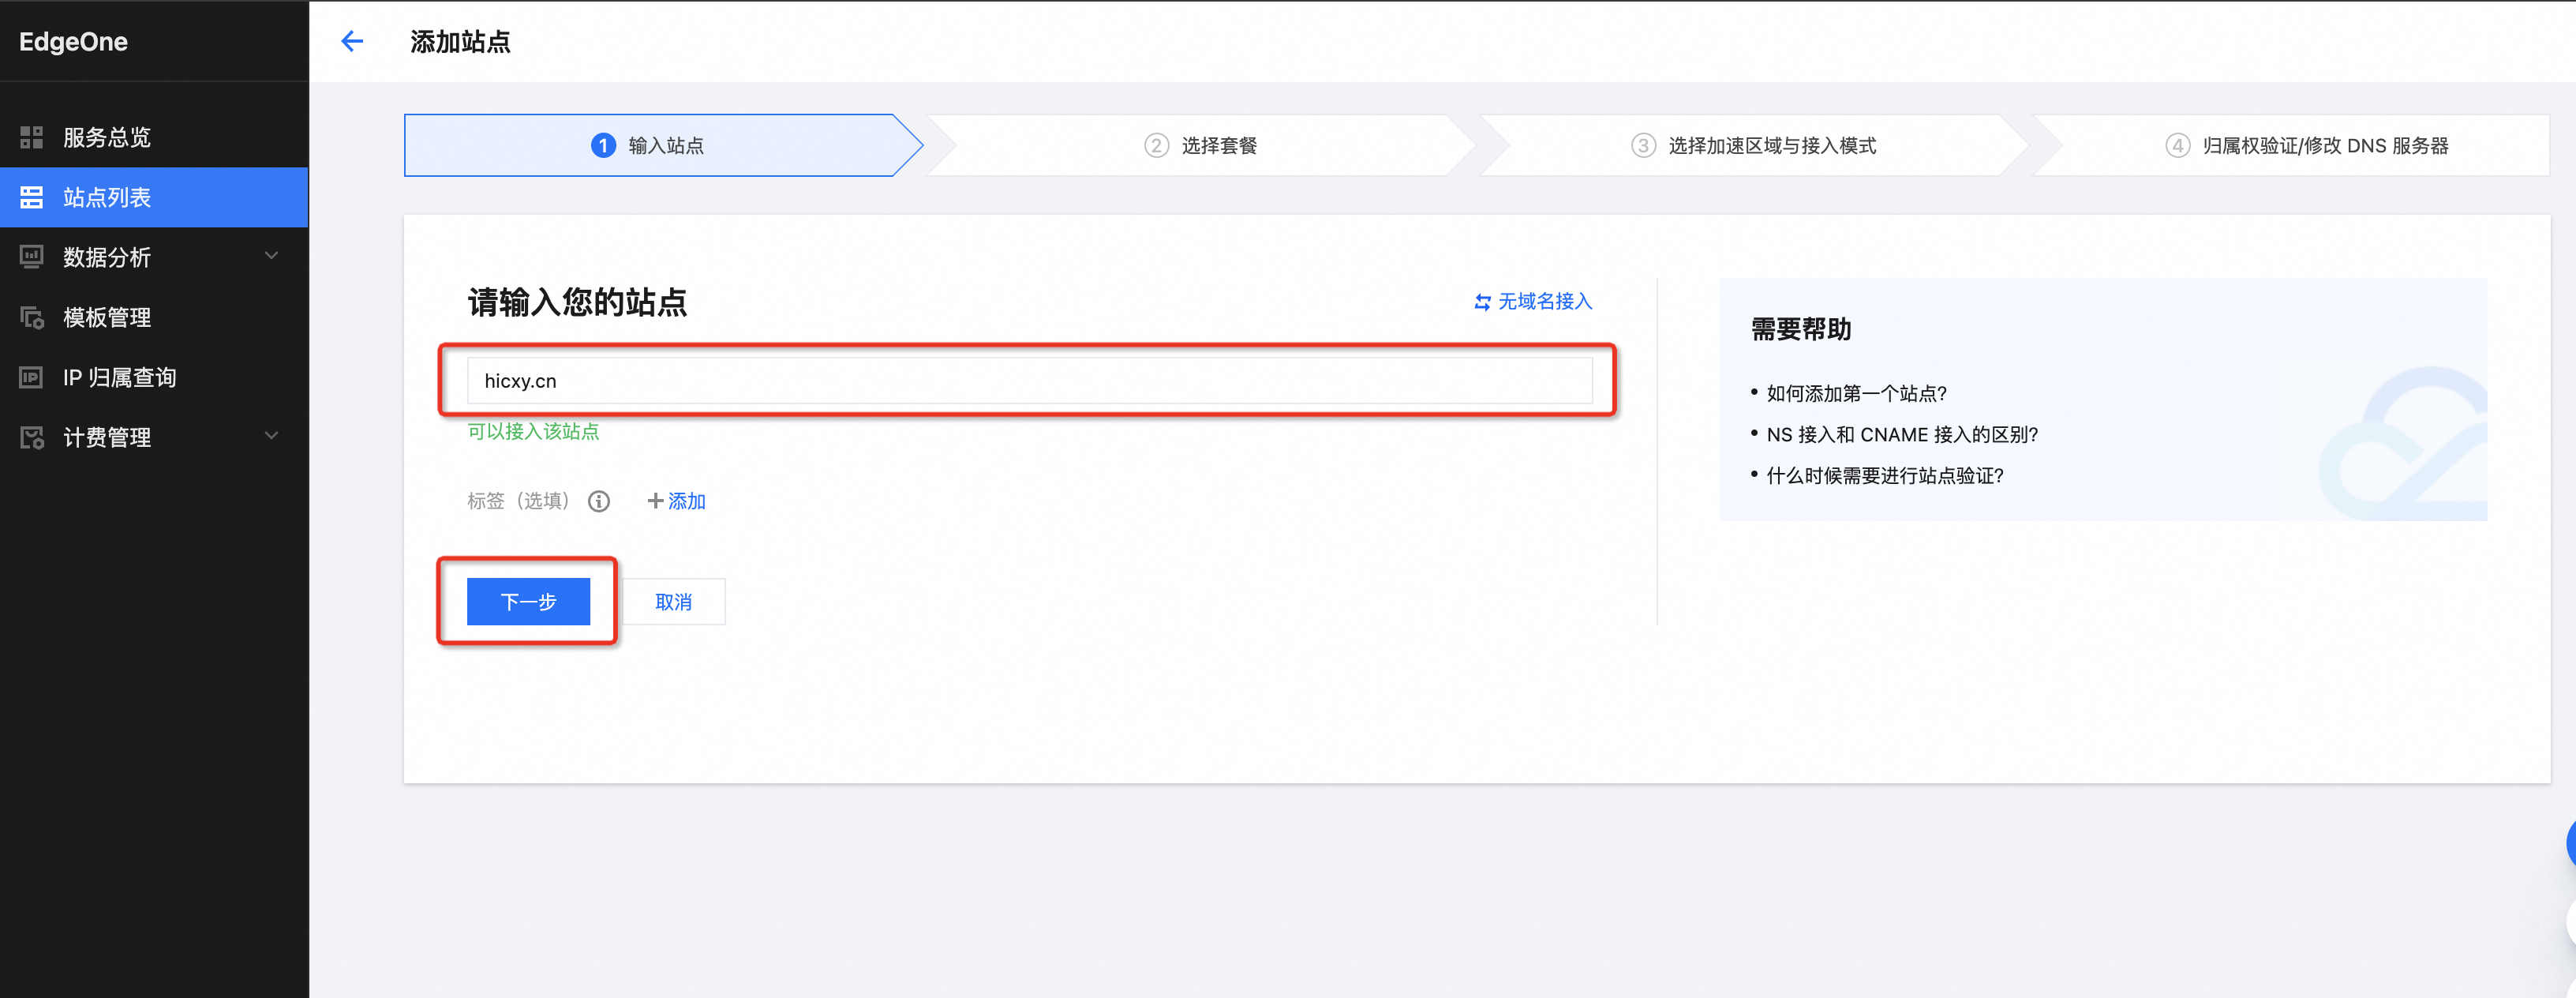Expand the 计费管理 submenu chevron

(x=271, y=436)
